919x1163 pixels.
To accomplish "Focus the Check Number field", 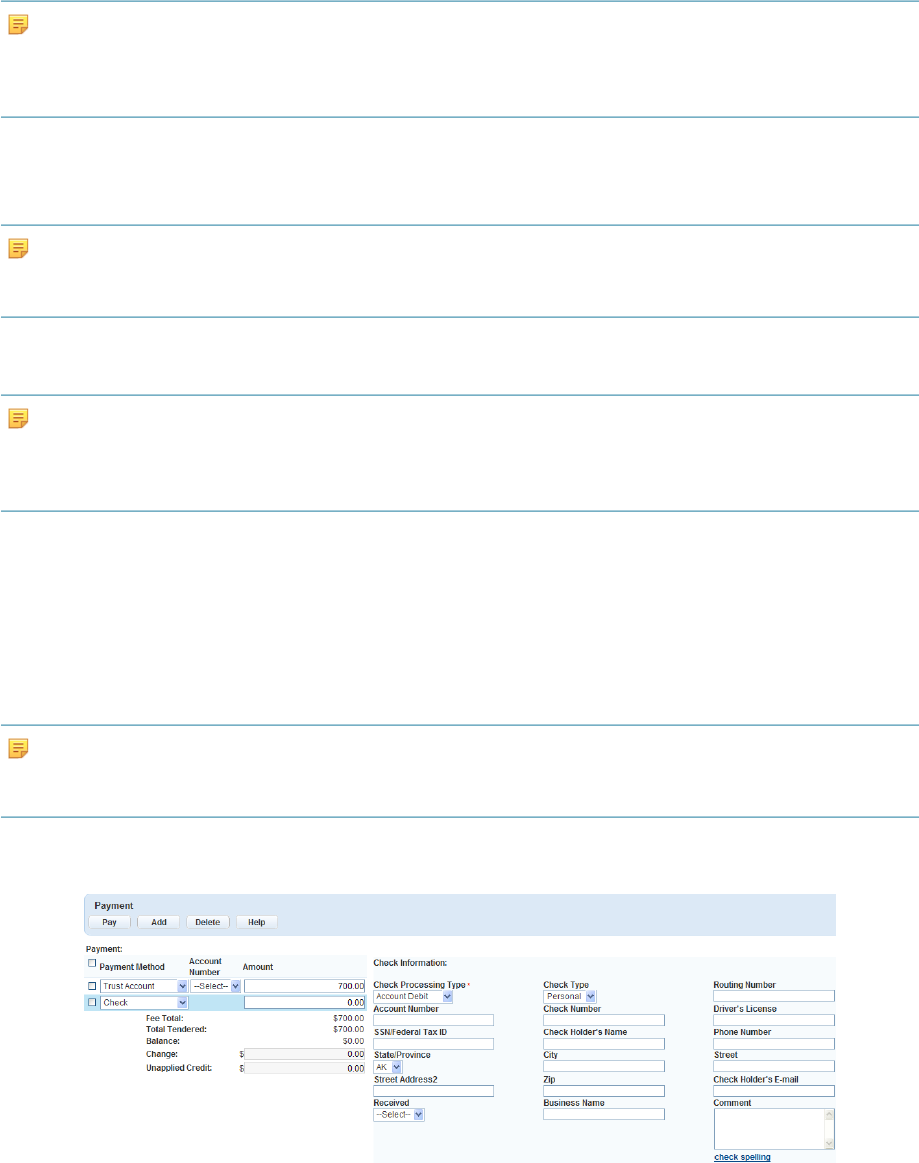I will [604, 1020].
